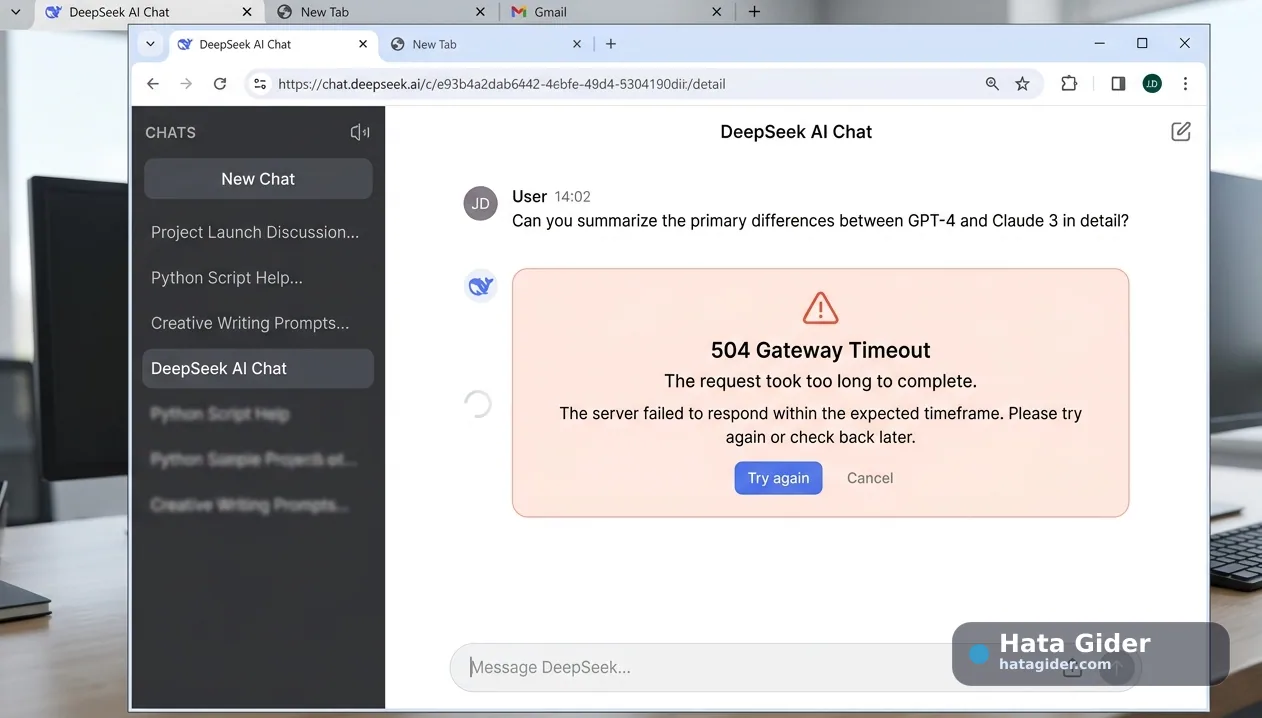Expand tab search dropdown in front window

coord(150,44)
